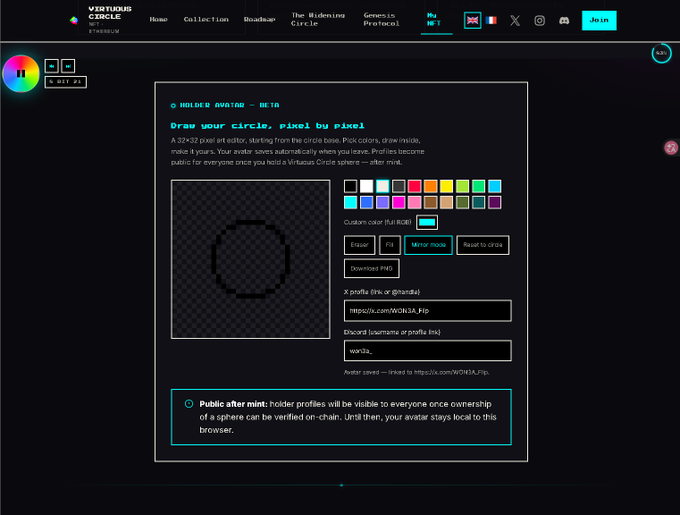Screen dimensions: 680x515
Task: Click Download PNG button
Action: 372,268
